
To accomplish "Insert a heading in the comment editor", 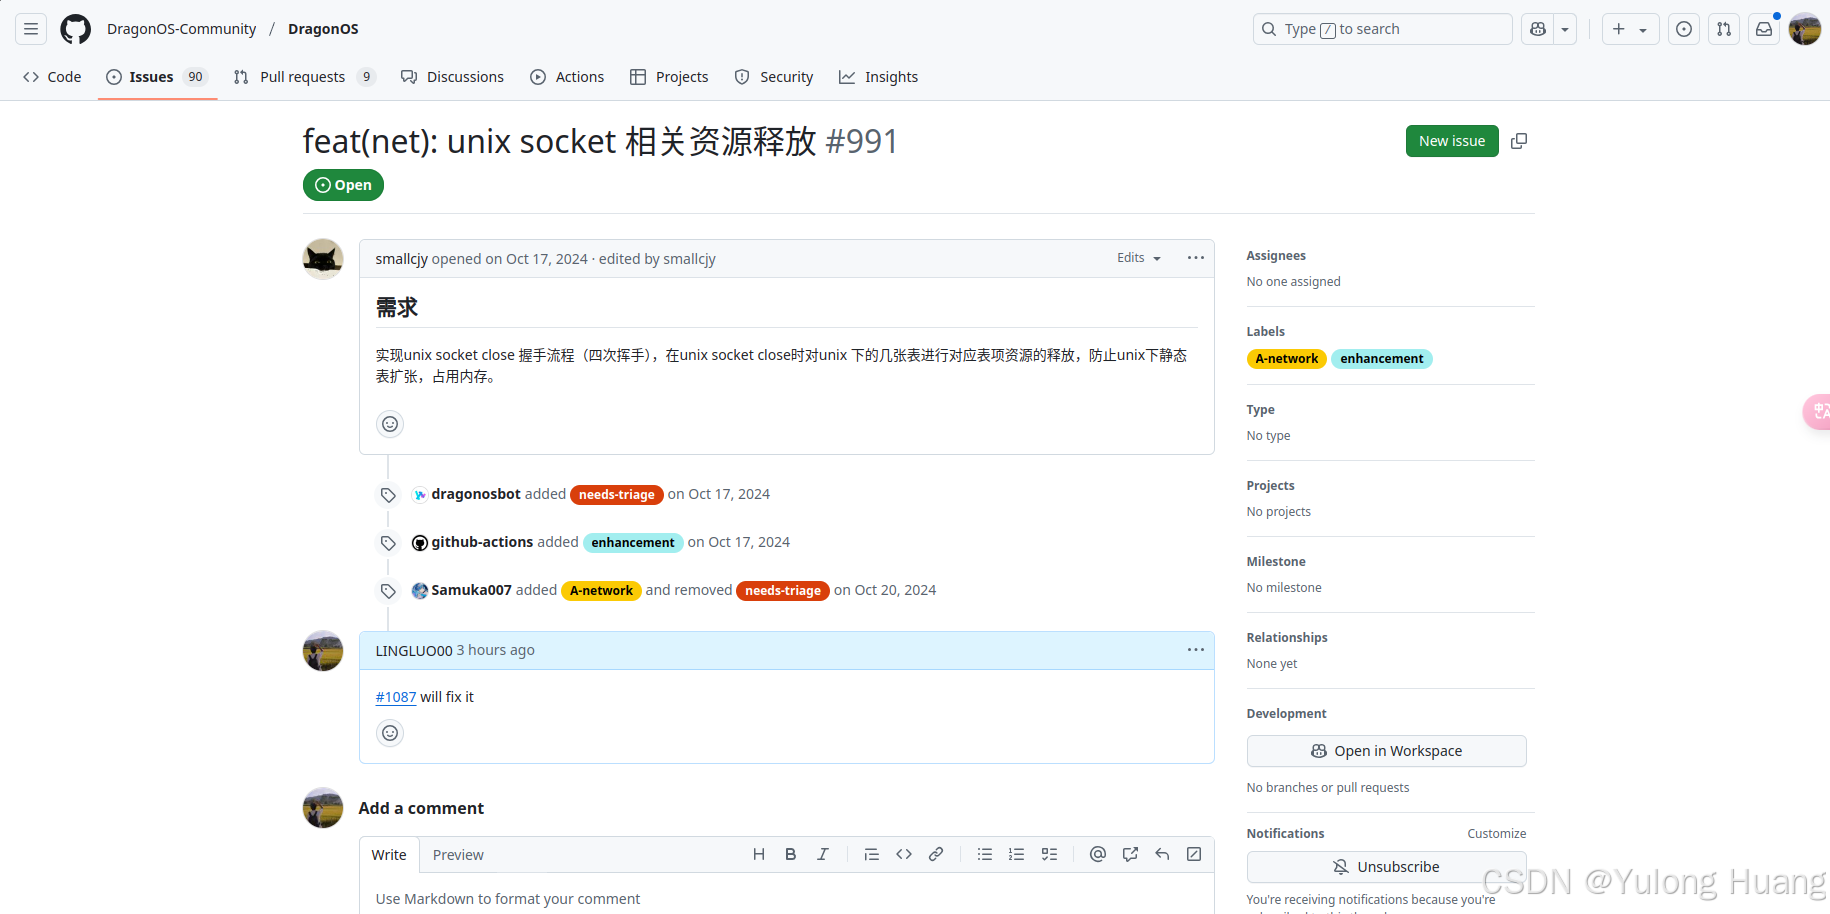I will (x=758, y=854).
